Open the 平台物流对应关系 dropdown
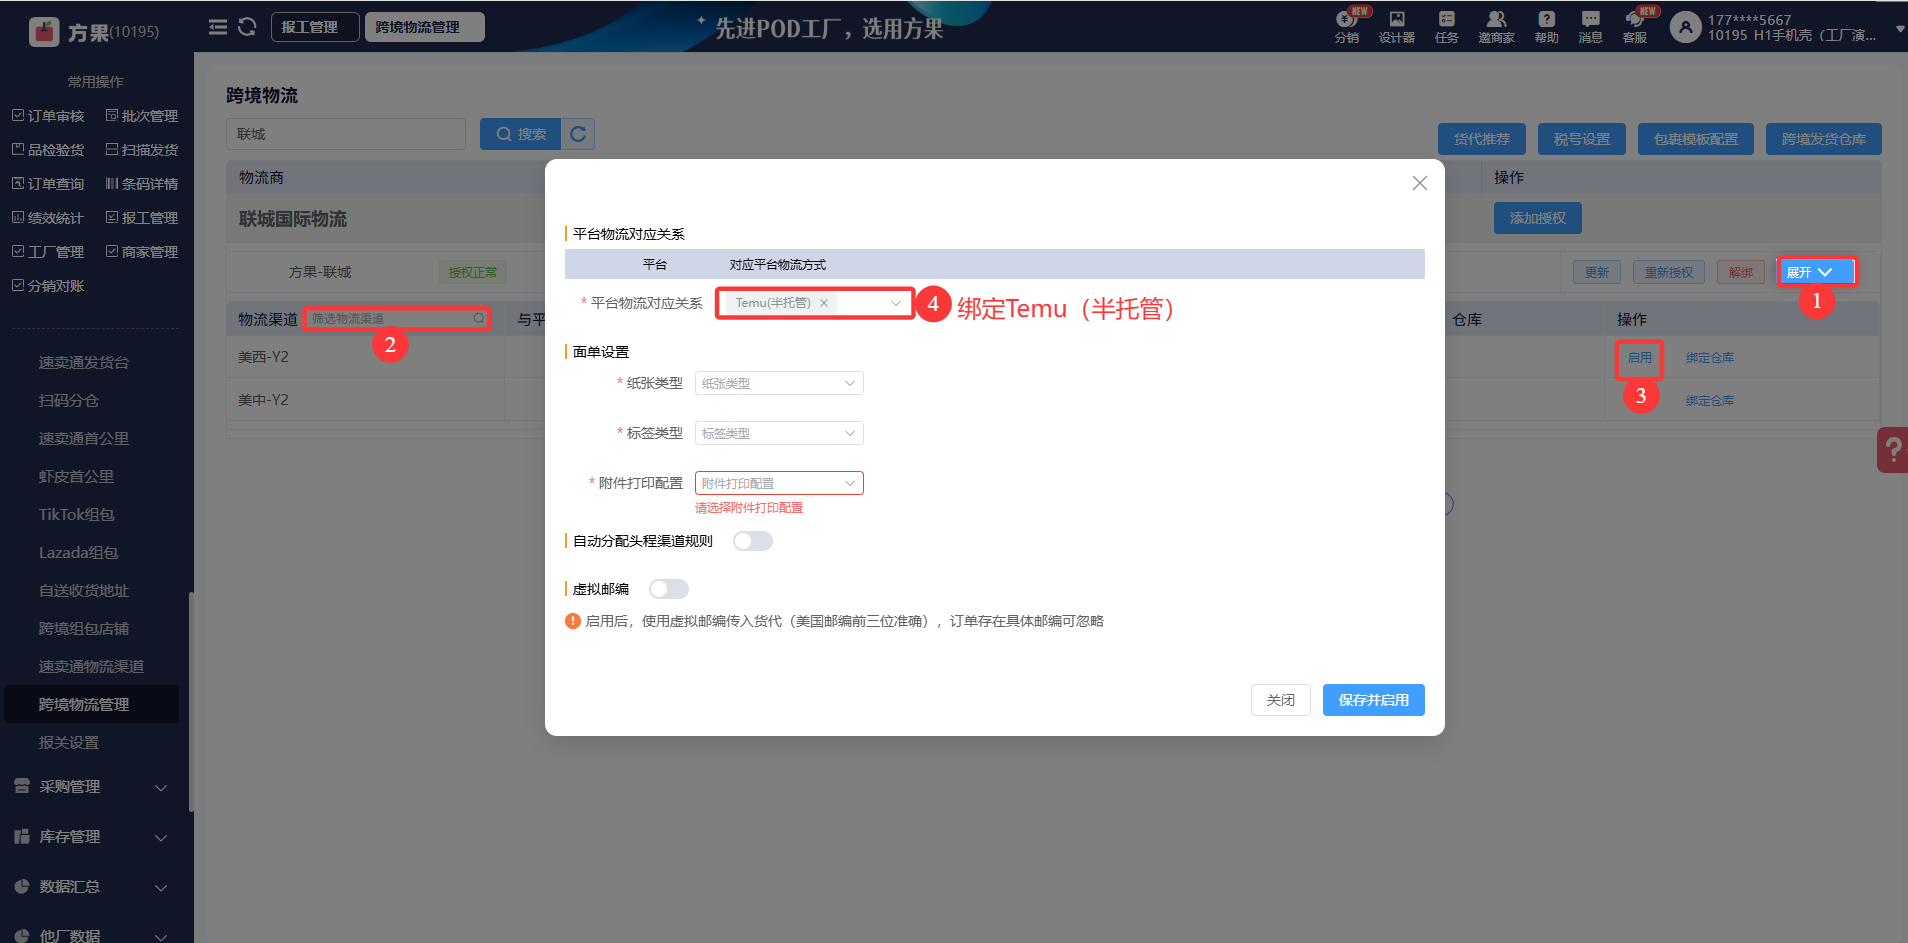This screenshot has height=943, width=1908. pos(815,303)
